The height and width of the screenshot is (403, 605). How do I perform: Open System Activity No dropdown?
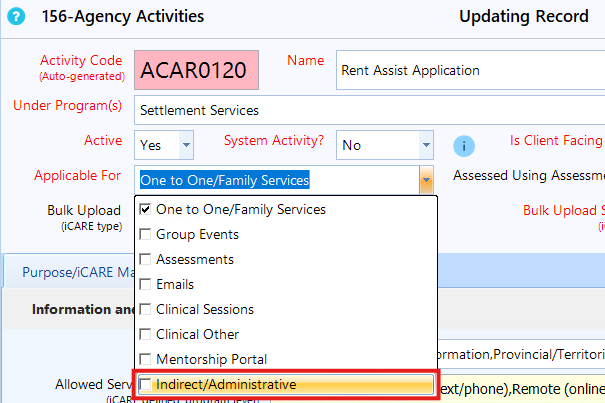point(426,145)
